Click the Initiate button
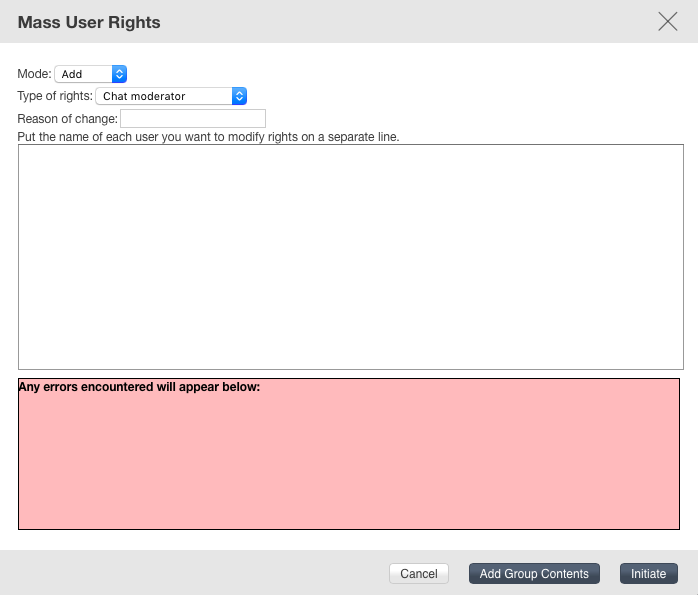 coord(649,574)
